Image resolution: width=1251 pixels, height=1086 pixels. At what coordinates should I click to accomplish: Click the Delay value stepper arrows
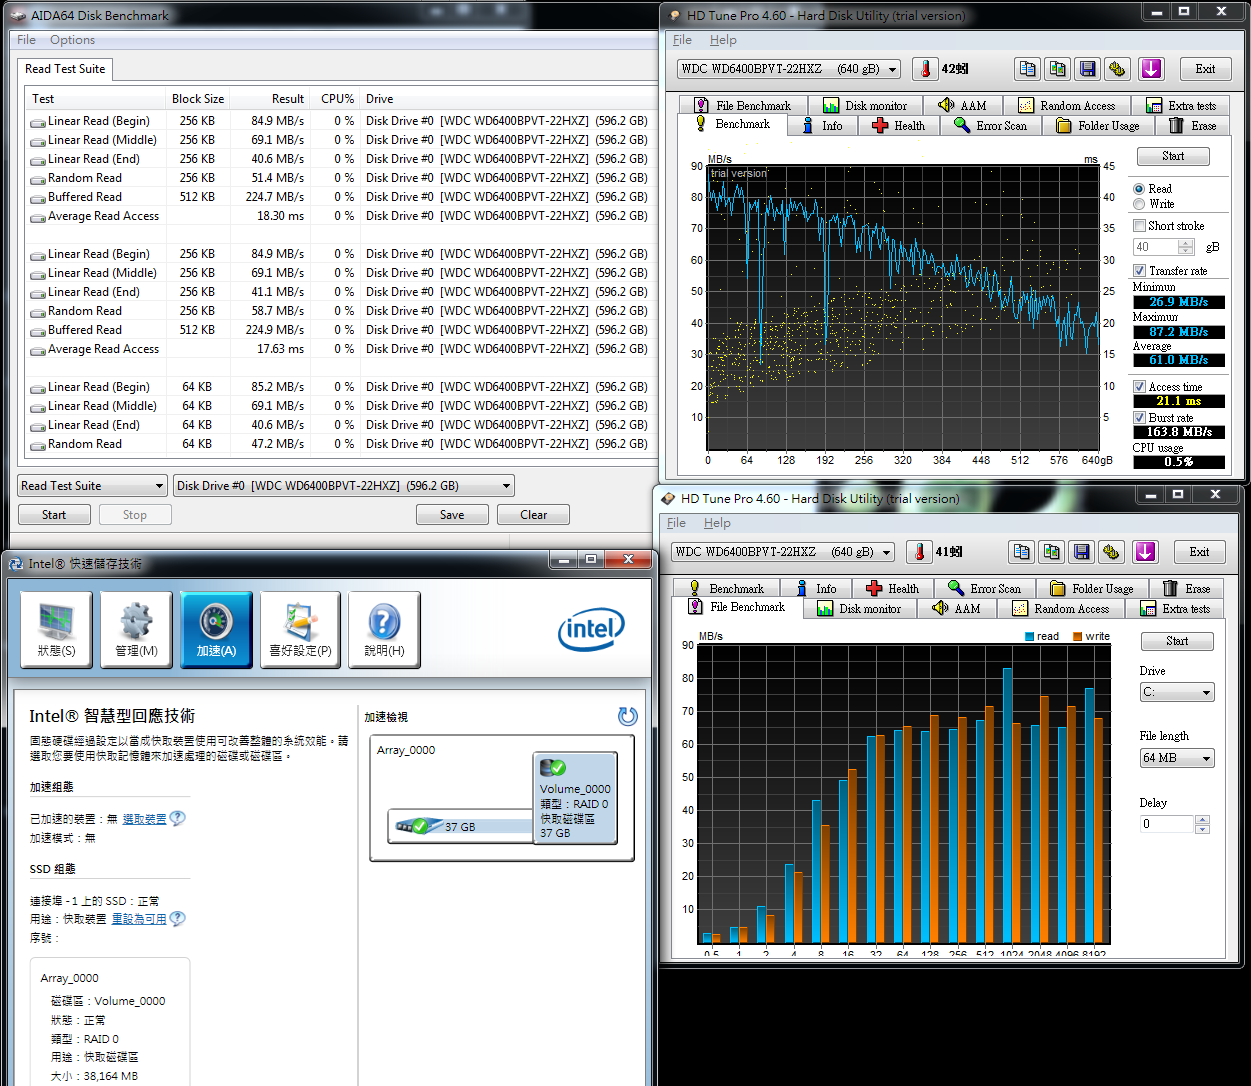point(1202,824)
